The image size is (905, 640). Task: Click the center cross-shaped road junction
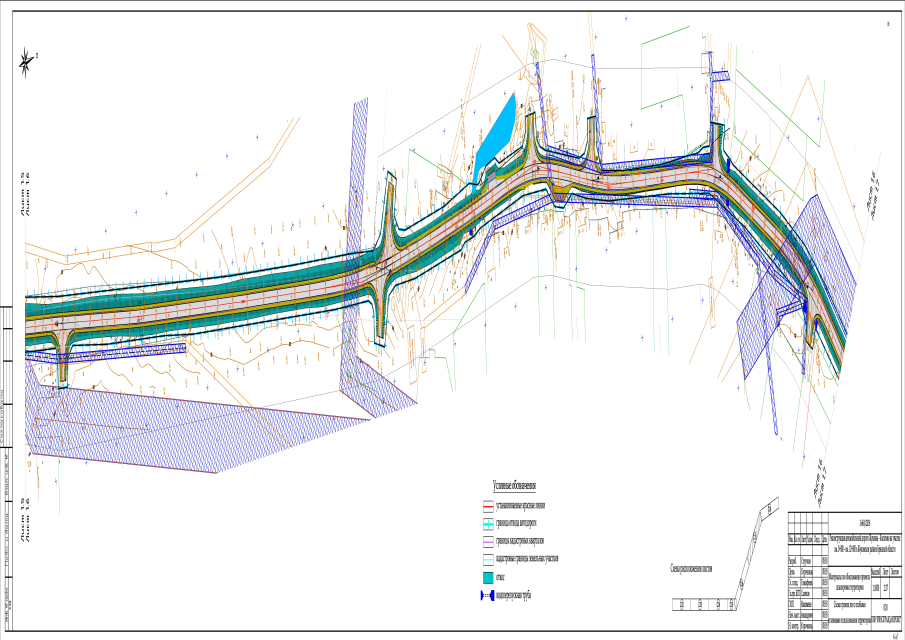(x=383, y=268)
